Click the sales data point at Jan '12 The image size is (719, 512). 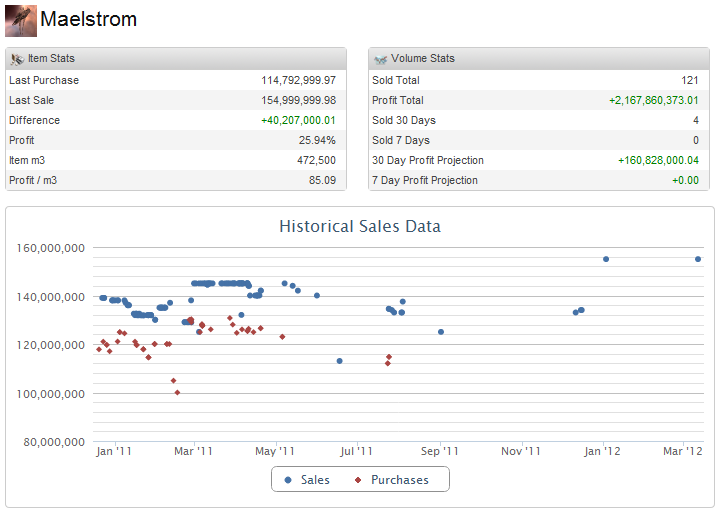coord(606,259)
